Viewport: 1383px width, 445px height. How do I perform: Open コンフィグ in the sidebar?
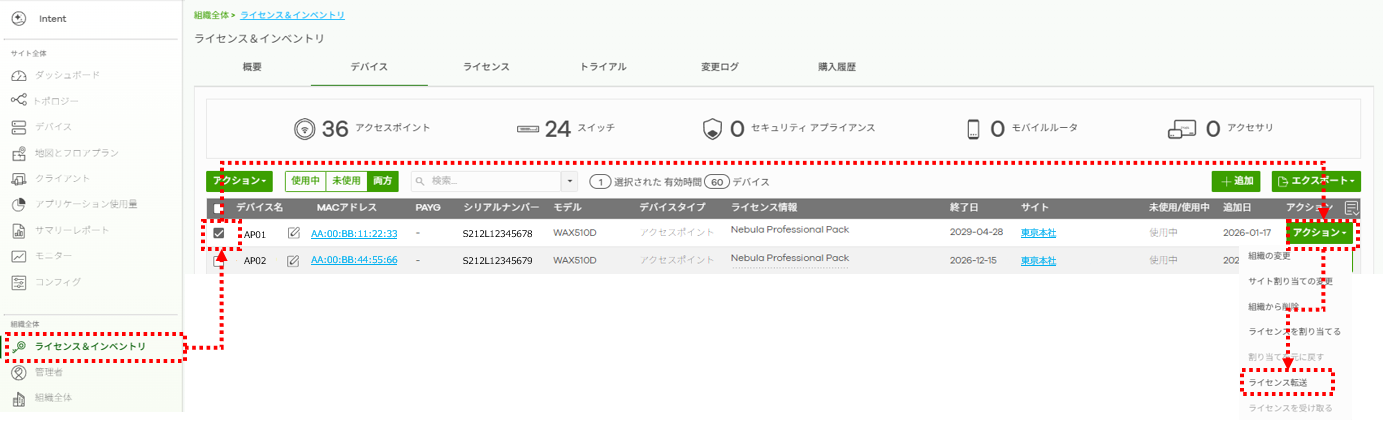pyautogui.click(x=58, y=282)
